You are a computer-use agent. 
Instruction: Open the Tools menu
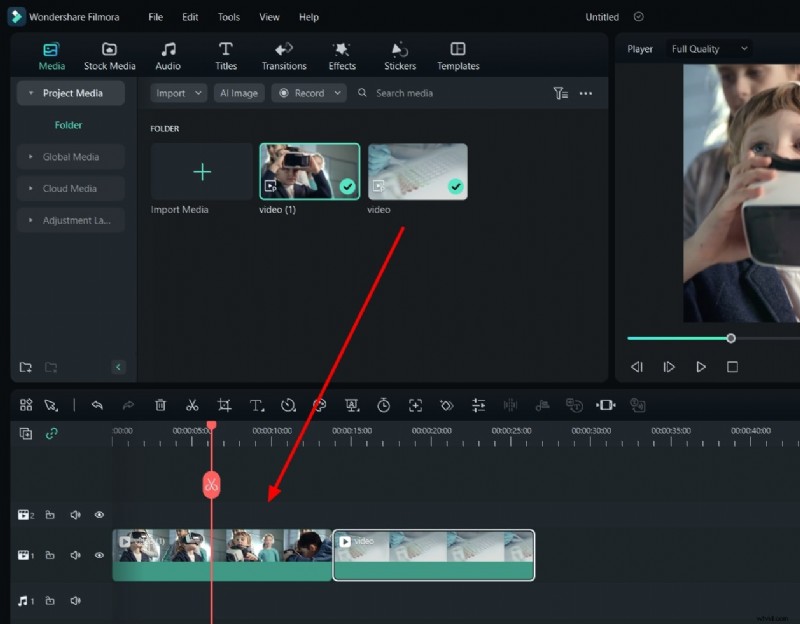[228, 16]
